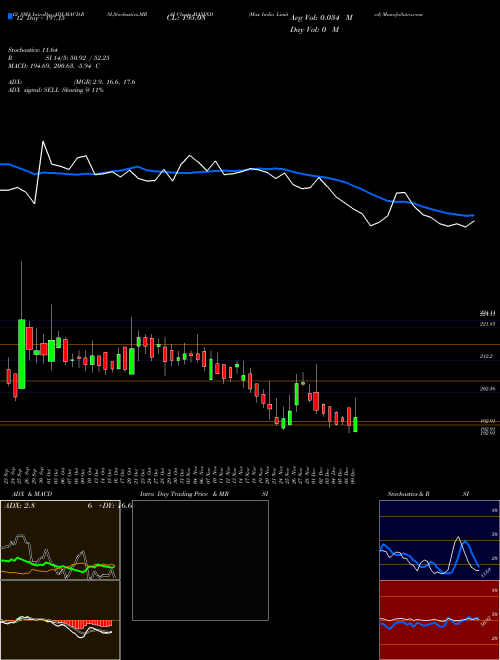Image resolution: width=500 pixels, height=660 pixels.
Task: Select 'Intra Day Trading Price & MR' title
Action: [185, 494]
